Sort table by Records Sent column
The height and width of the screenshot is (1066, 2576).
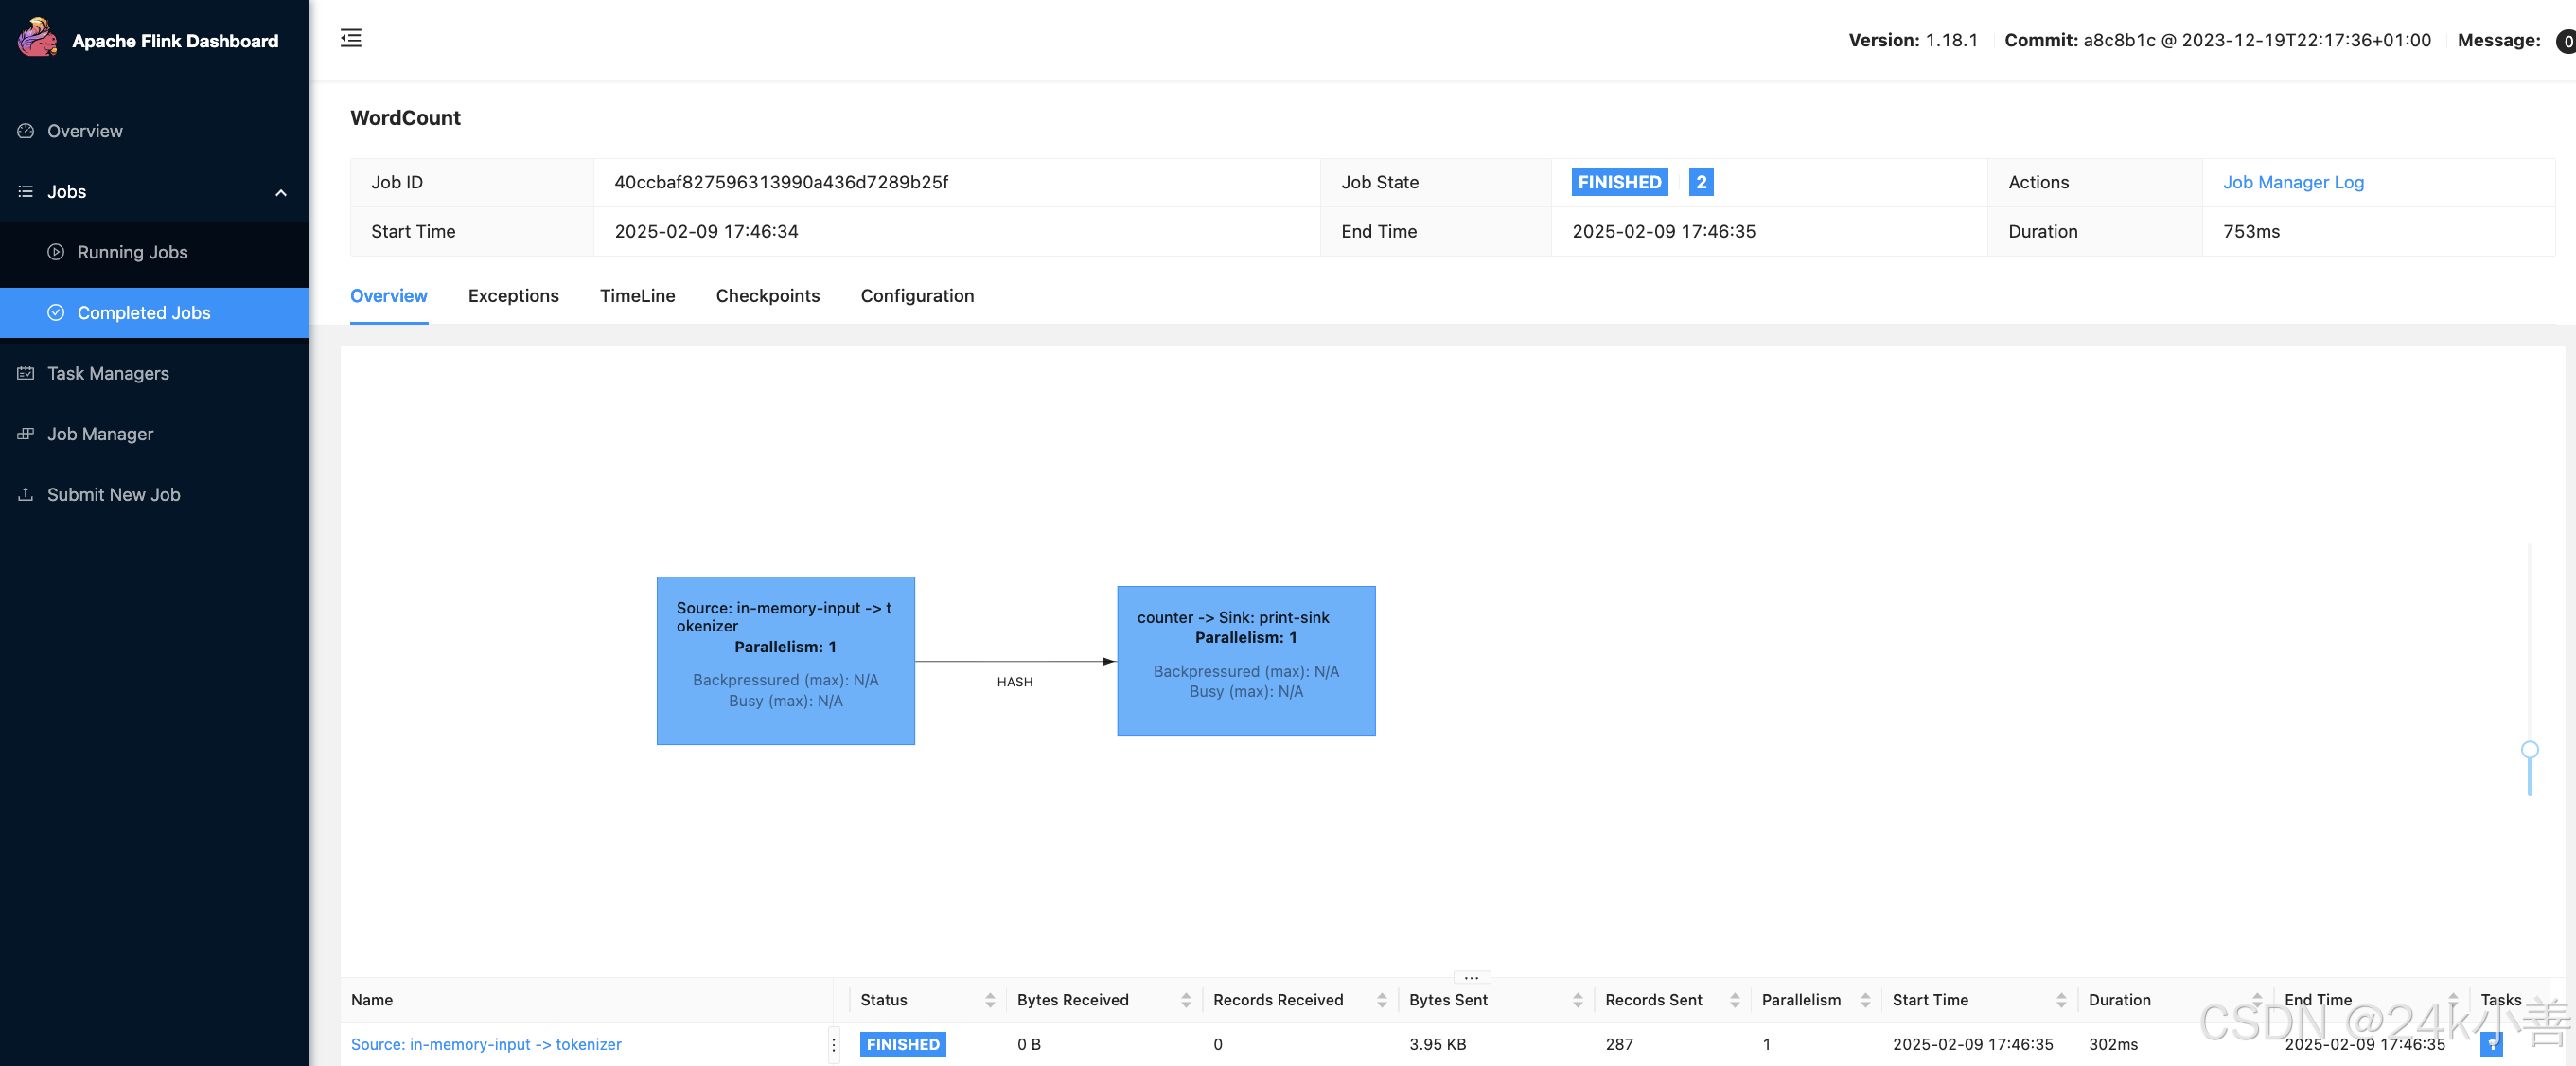point(1734,1000)
